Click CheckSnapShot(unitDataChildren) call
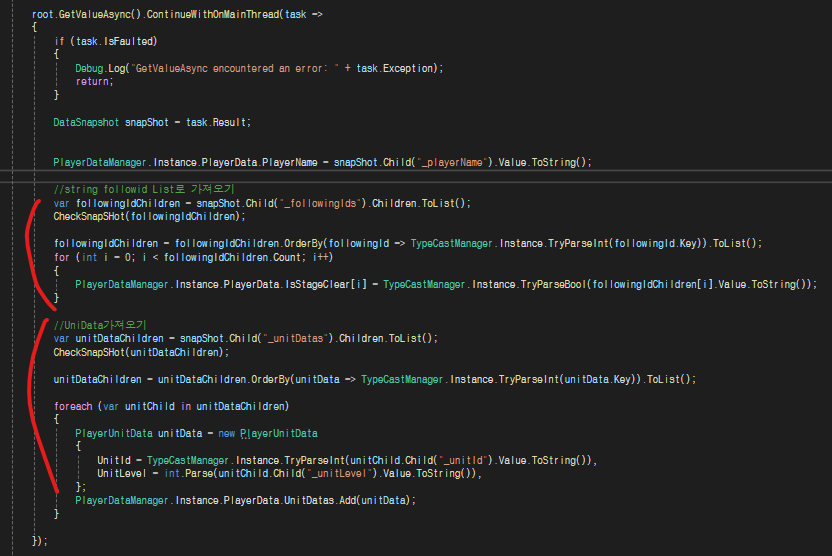832x556 pixels. (141, 352)
